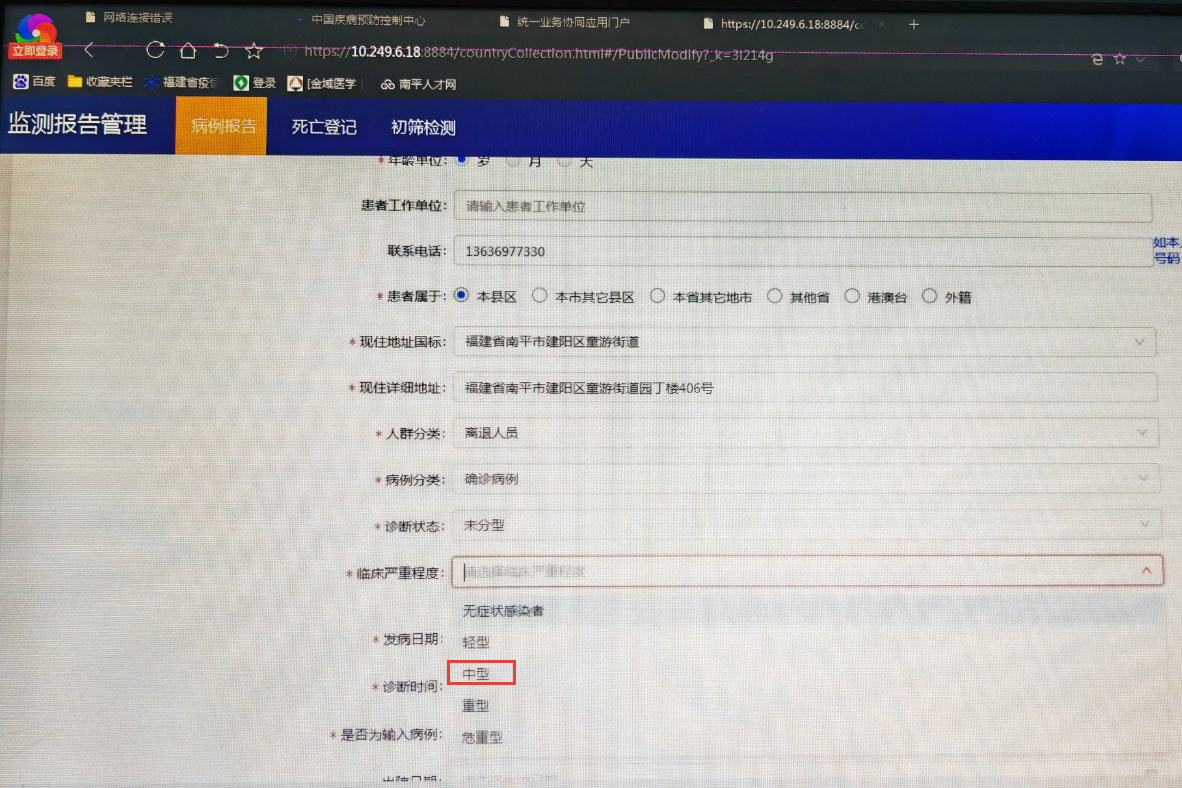Click the browser back arrow
1182x788 pixels.
pos(89,51)
